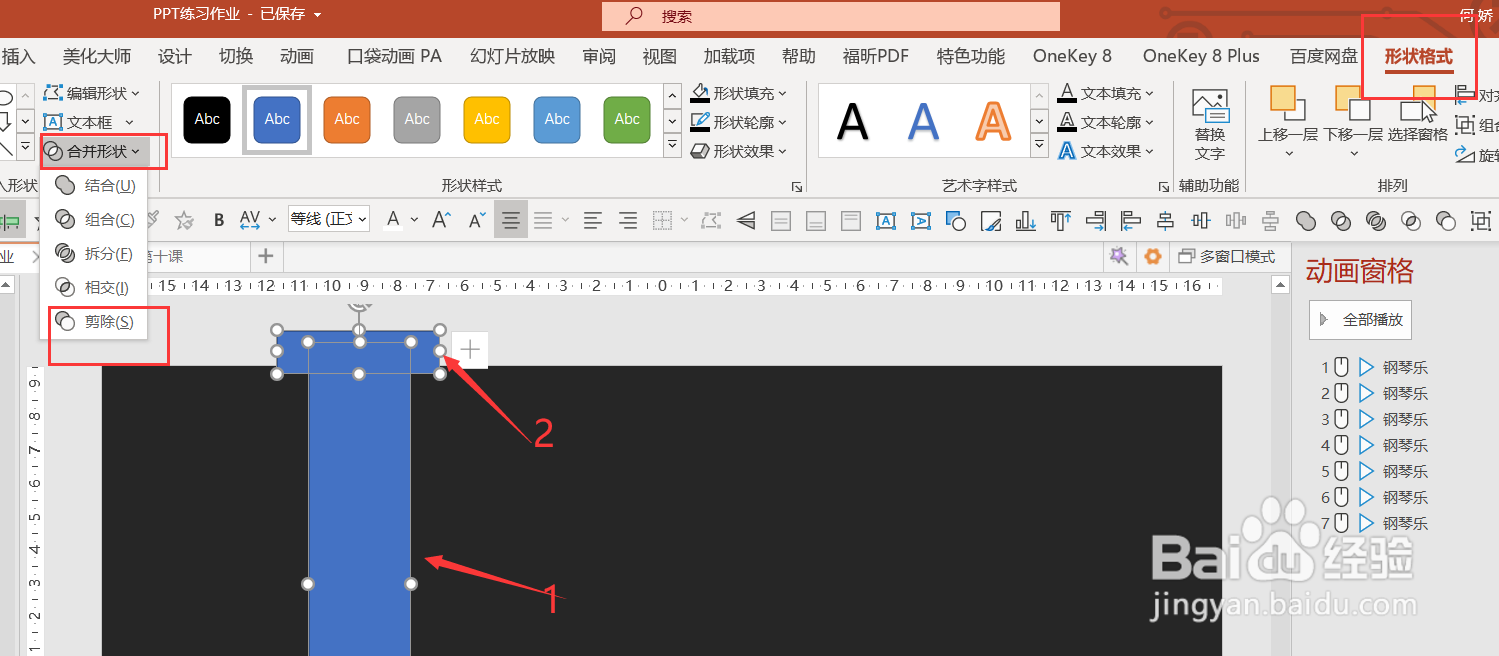Apply the orange Abc shape style

click(347, 119)
